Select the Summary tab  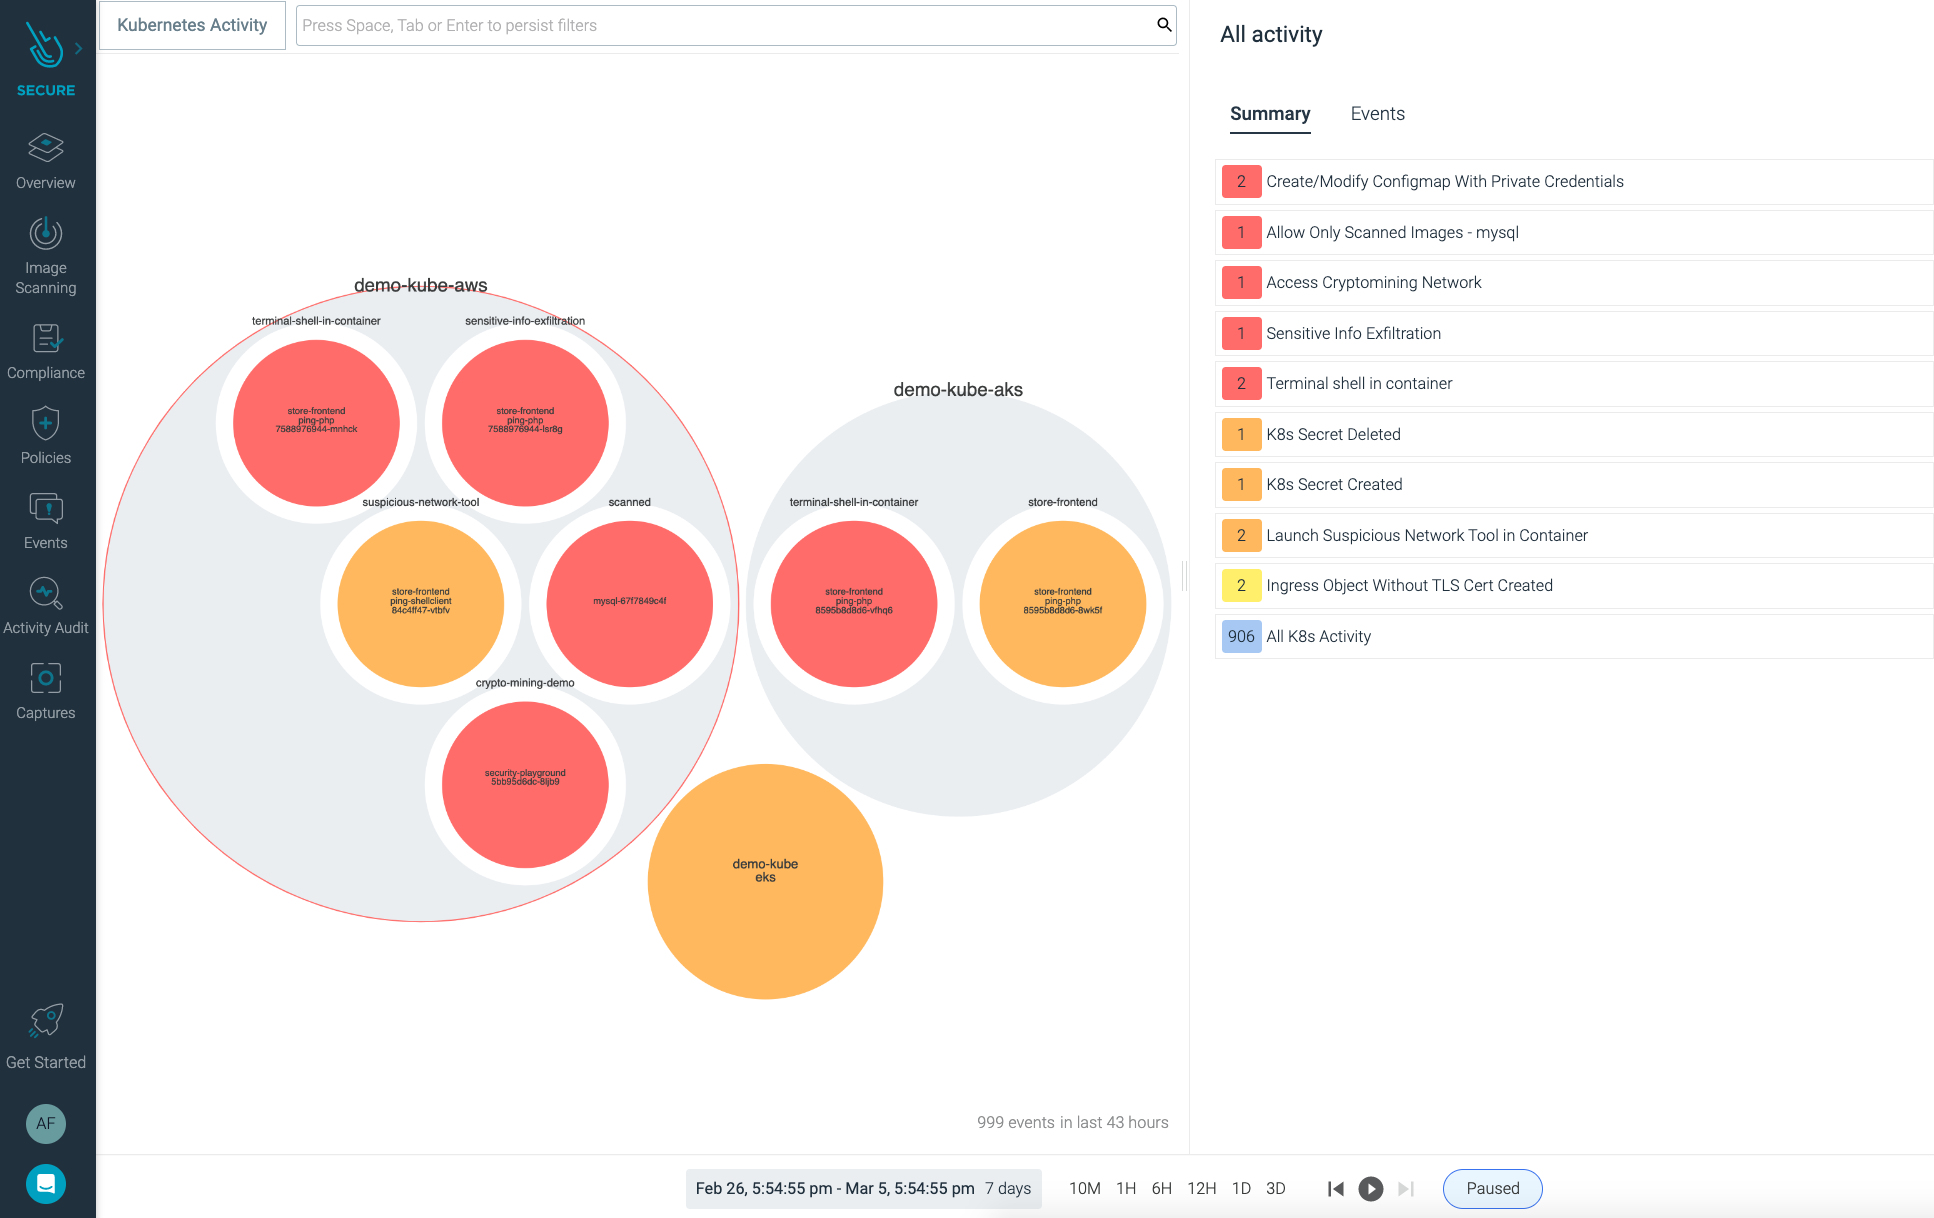pyautogui.click(x=1269, y=114)
